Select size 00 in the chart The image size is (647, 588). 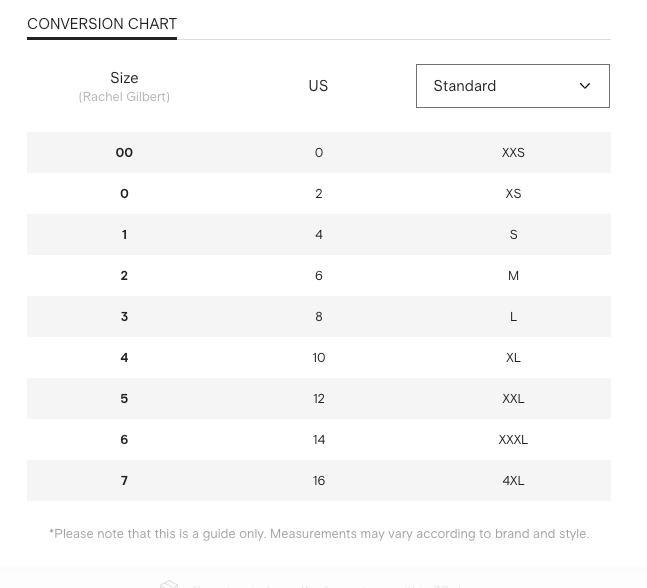pyautogui.click(x=124, y=153)
